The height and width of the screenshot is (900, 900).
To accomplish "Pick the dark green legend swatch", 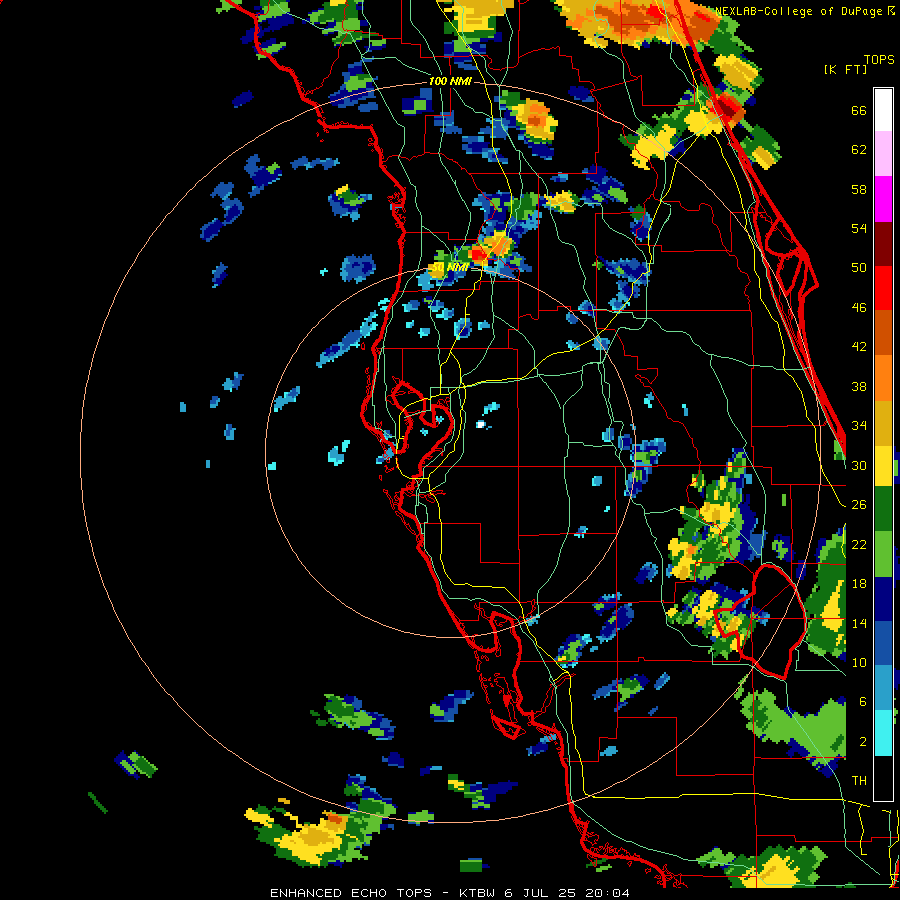I will (883, 509).
